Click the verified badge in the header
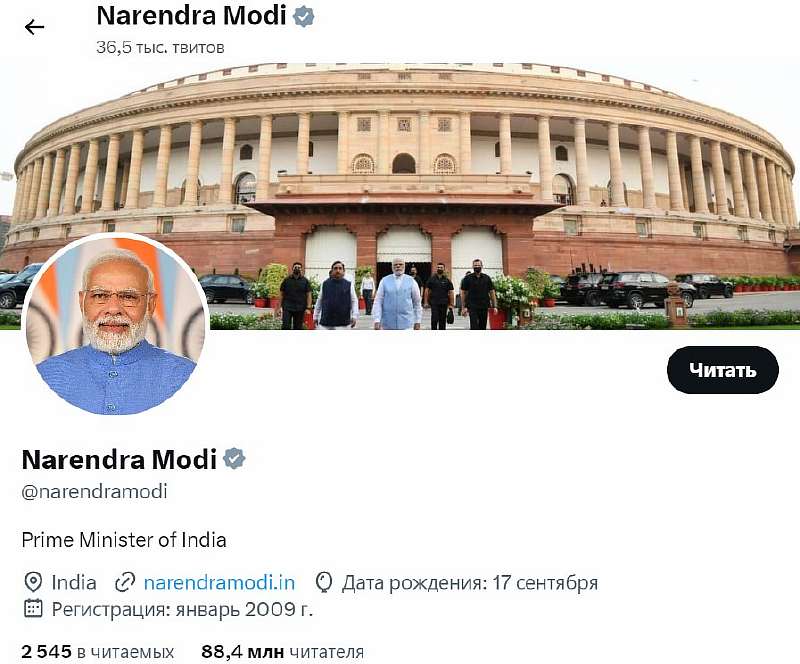Image resolution: width=800 pixels, height=664 pixels. [303, 16]
